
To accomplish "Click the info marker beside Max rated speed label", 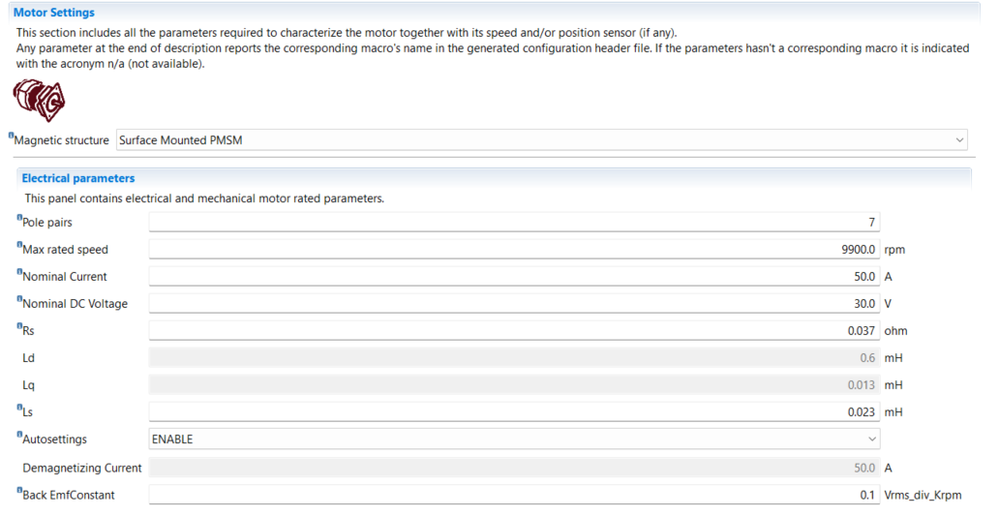I will click(19, 244).
